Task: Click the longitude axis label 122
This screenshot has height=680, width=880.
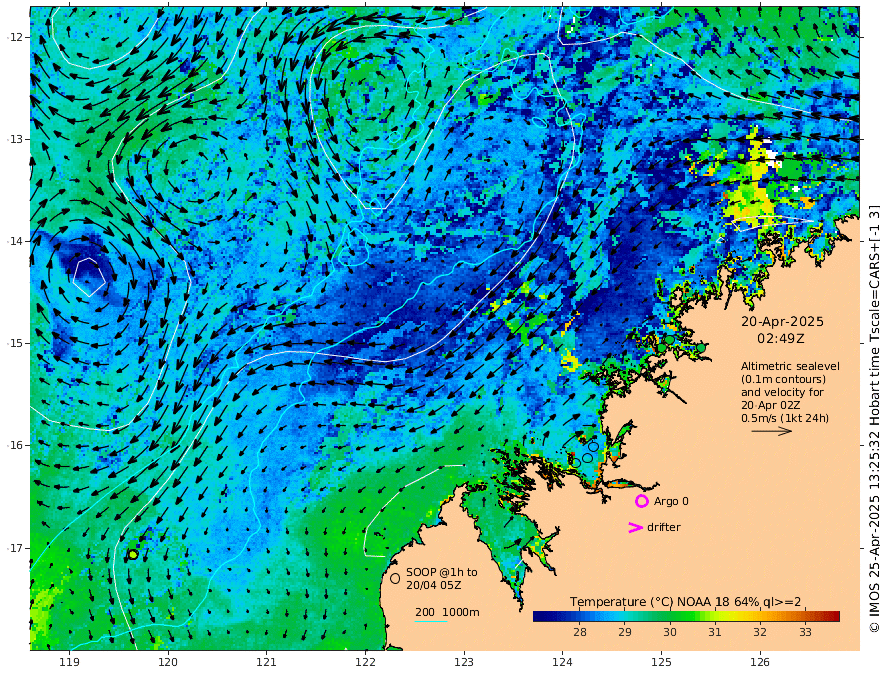Action: pos(365,663)
